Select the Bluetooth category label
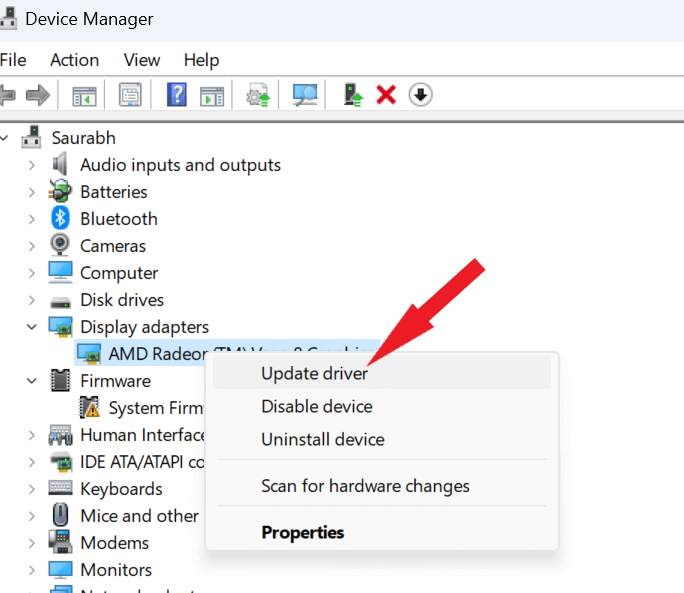The width and height of the screenshot is (684, 593). pyautogui.click(x=119, y=219)
